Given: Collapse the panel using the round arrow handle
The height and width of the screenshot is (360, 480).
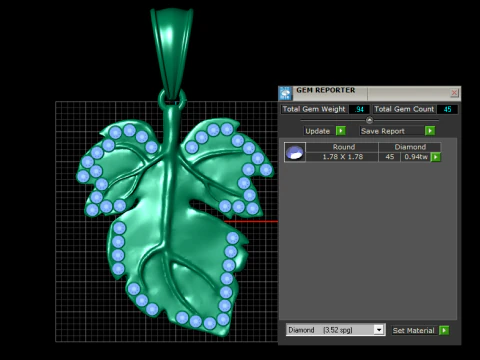Looking at the screenshot, I should tap(369, 120).
